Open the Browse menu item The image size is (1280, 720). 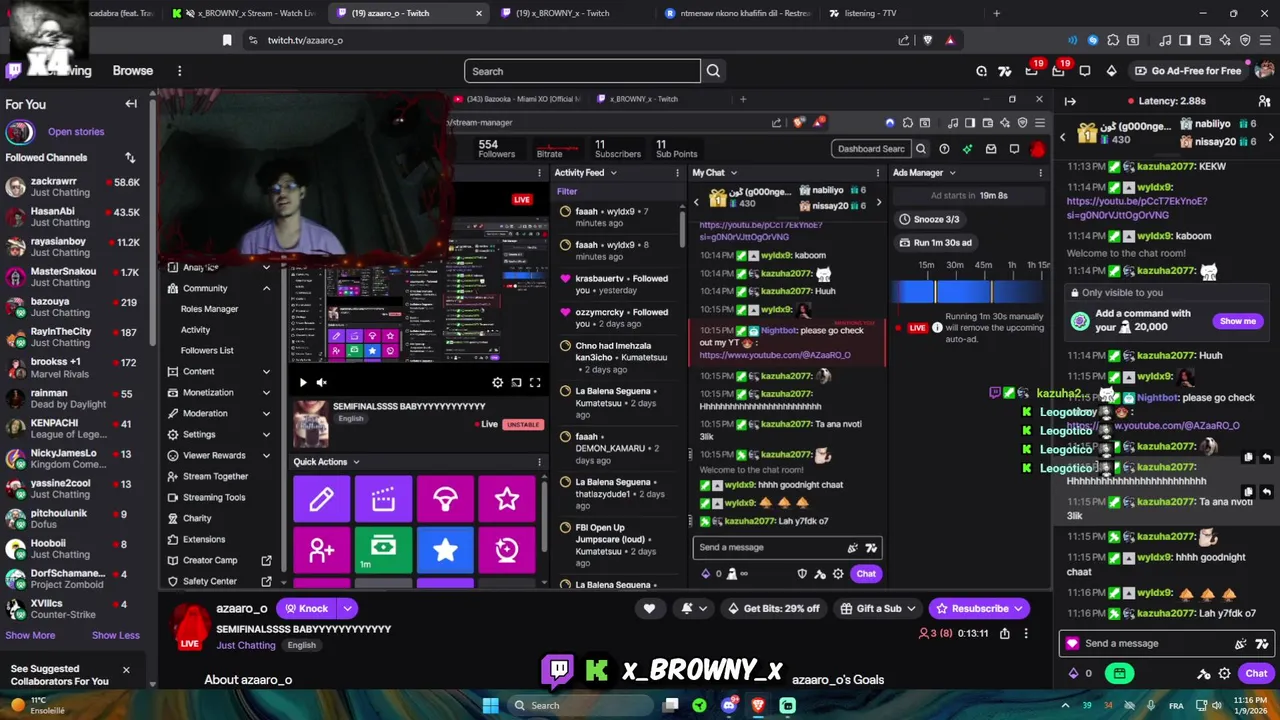(133, 71)
